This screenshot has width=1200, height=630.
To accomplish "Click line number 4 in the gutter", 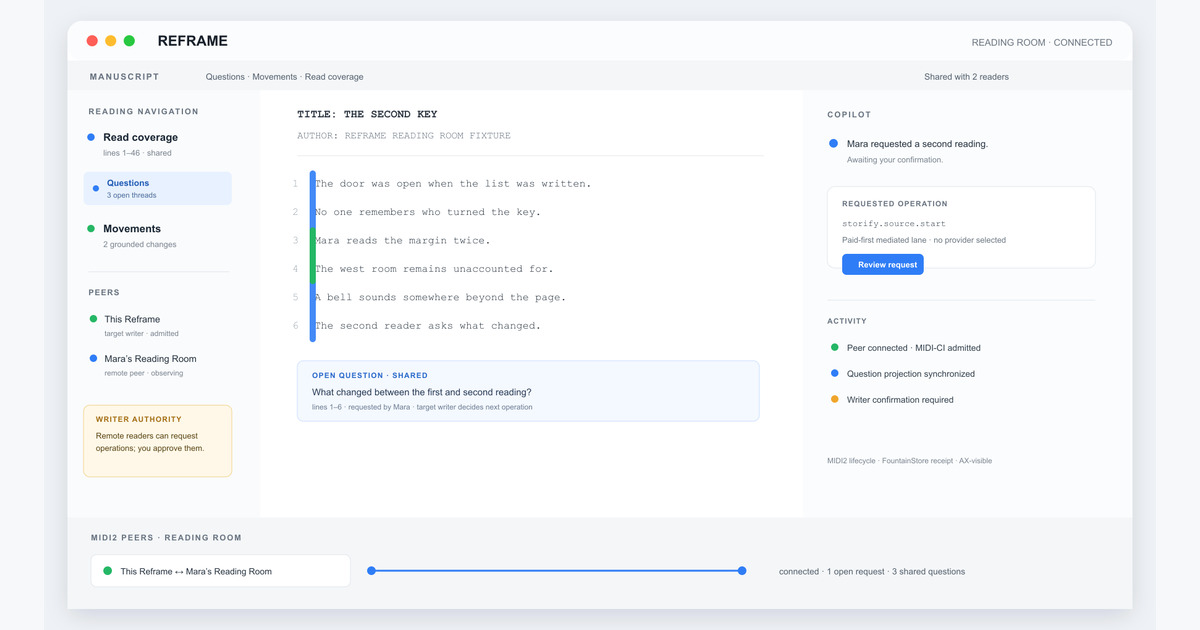I will [x=295, y=269].
